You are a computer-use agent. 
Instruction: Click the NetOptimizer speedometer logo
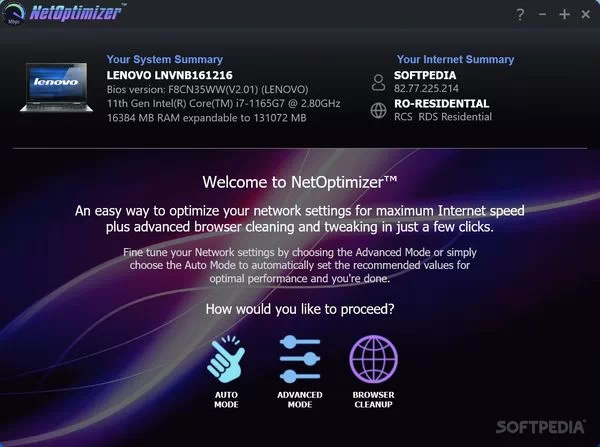[13, 13]
